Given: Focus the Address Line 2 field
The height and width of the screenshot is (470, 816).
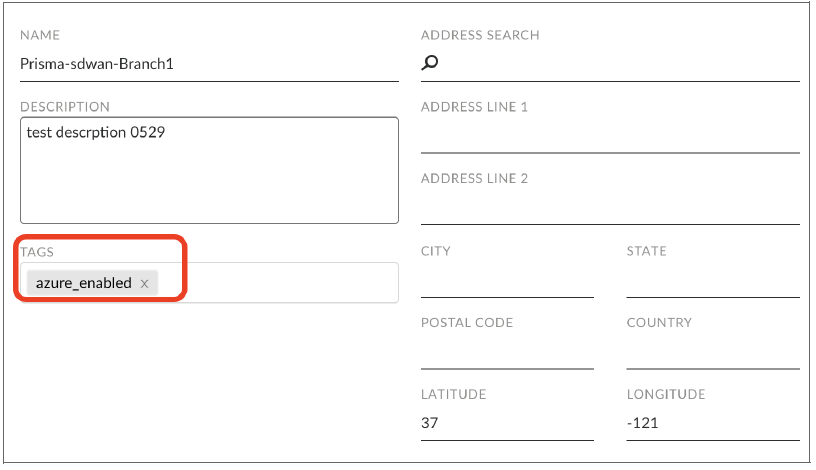Looking at the screenshot, I should coord(610,209).
